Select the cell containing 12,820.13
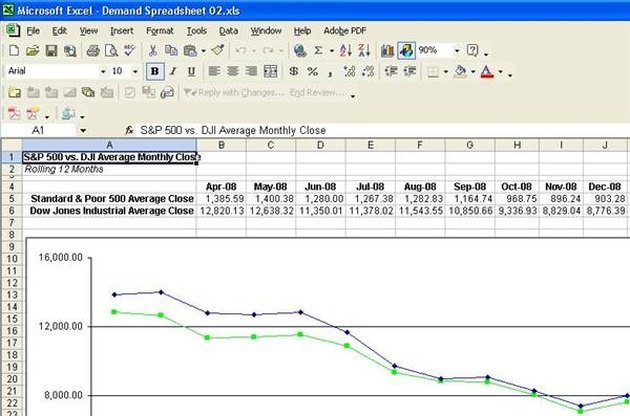This screenshot has width=630, height=416. pyautogui.click(x=221, y=211)
